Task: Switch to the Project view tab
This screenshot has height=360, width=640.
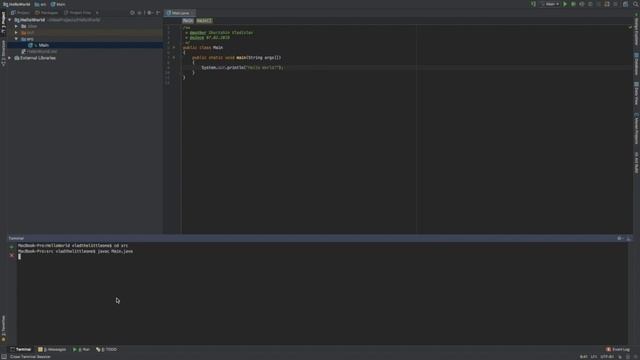Action: click(20, 13)
